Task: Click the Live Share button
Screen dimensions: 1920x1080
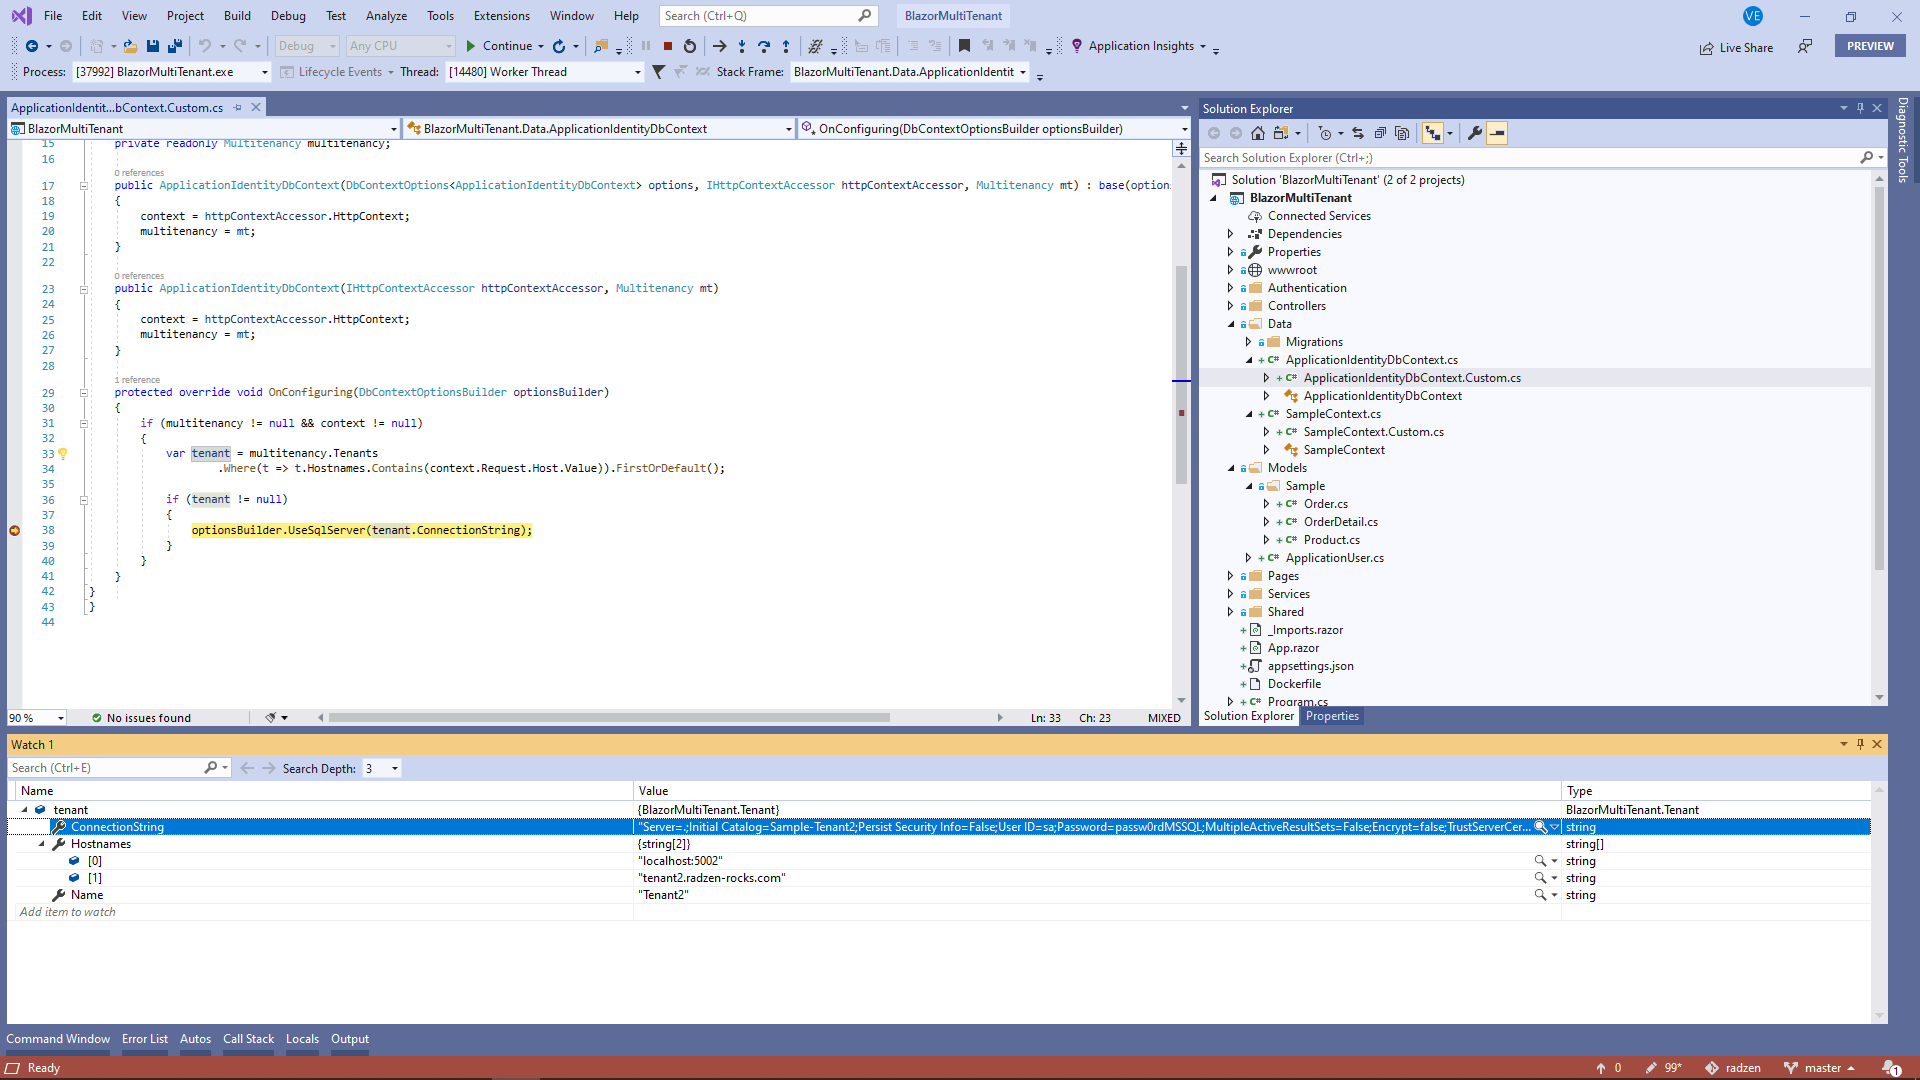Action: 1736,48
